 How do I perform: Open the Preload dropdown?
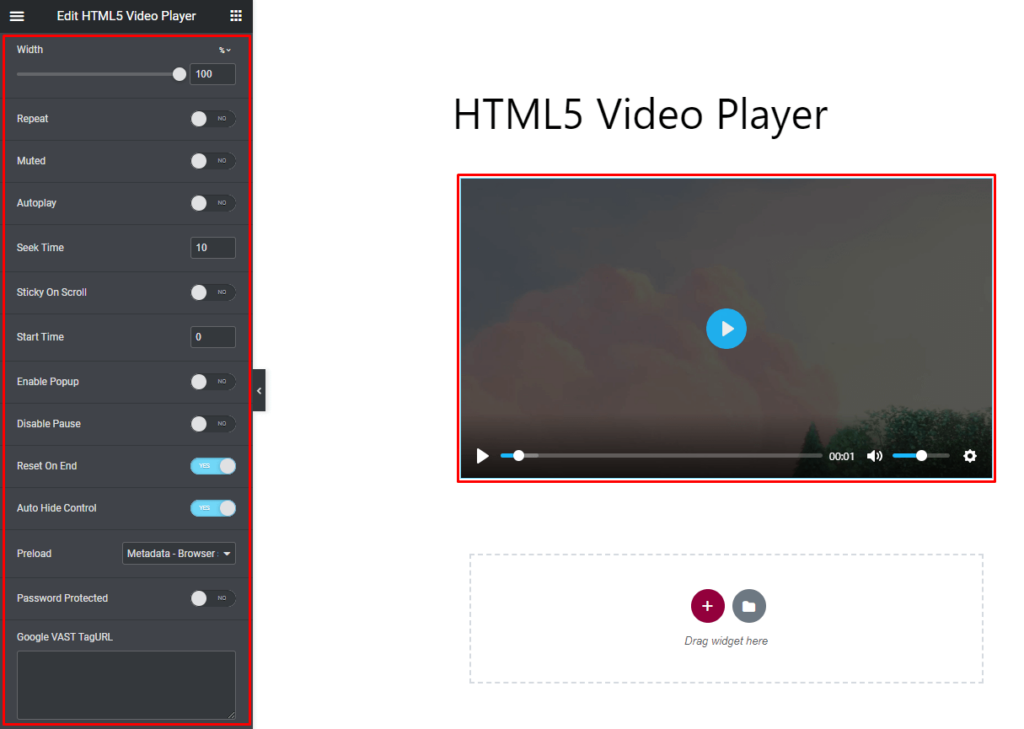pyautogui.click(x=178, y=553)
